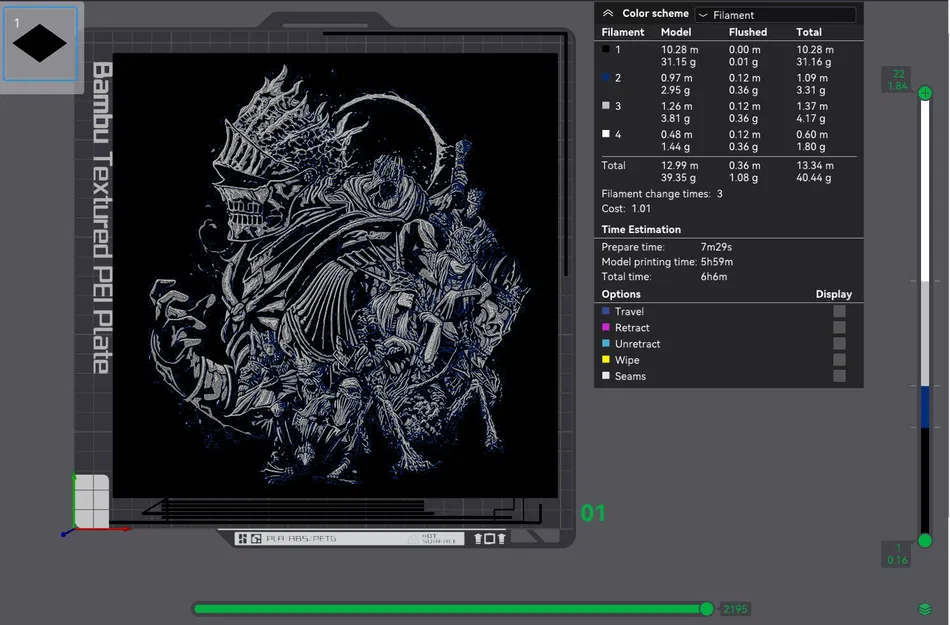
Task: Enable the Wipe display checkbox
Action: [x=838, y=360]
